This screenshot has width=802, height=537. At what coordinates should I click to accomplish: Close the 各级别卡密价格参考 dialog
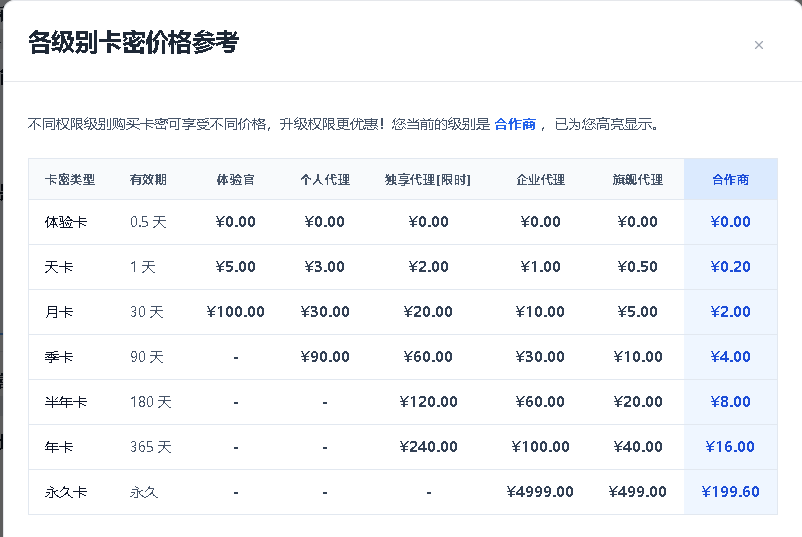[x=759, y=45]
